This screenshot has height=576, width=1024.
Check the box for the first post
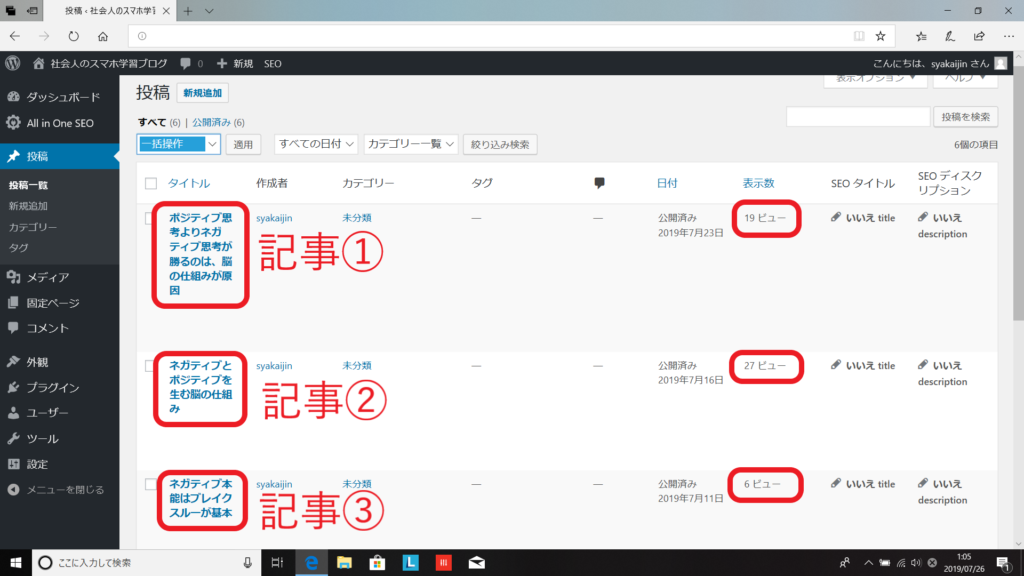click(151, 218)
